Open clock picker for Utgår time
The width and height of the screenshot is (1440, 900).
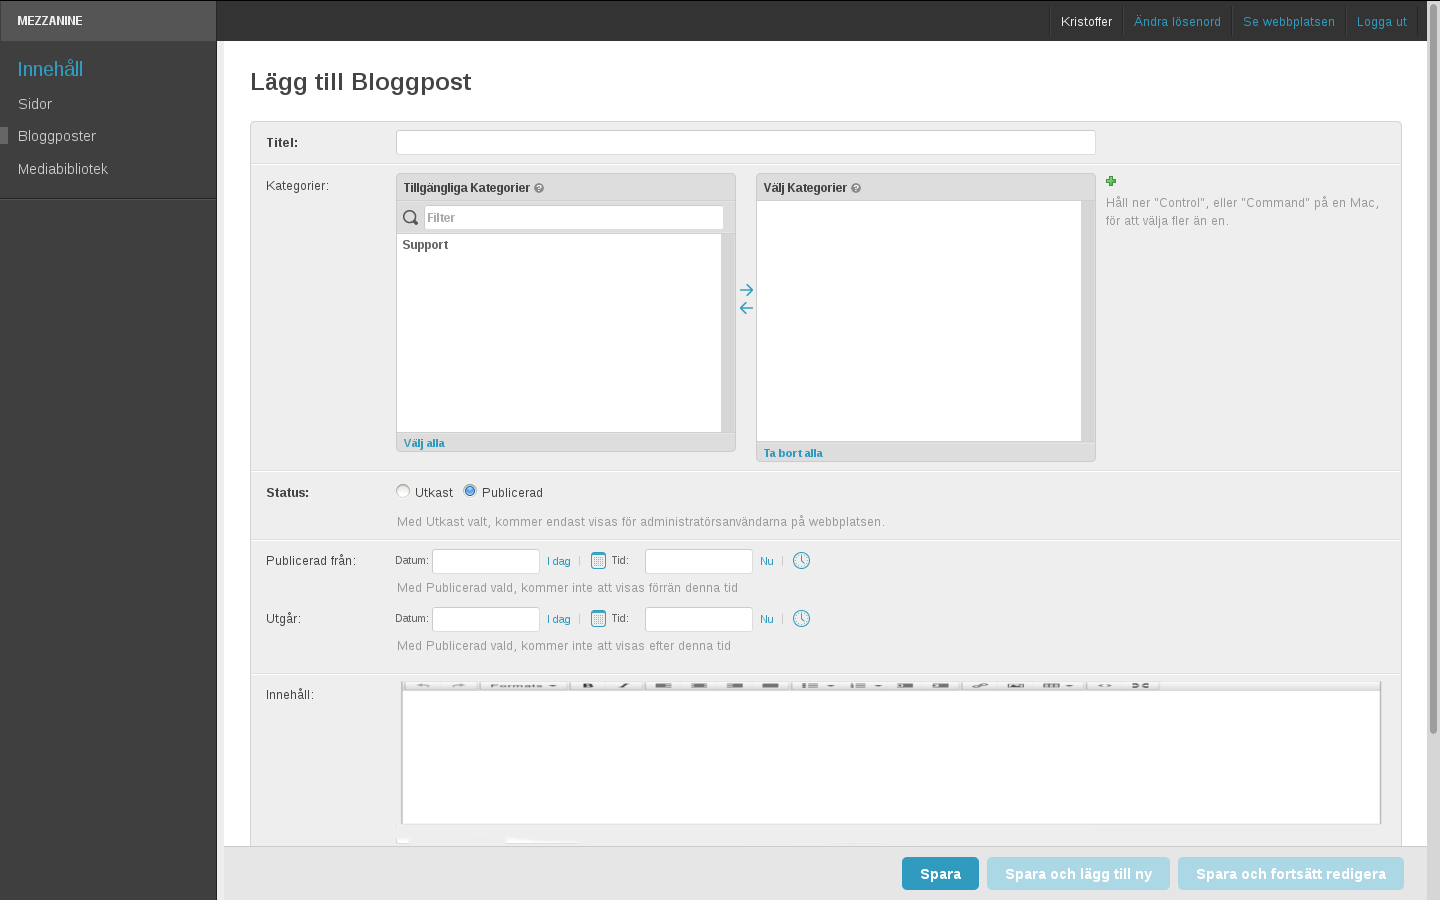[801, 619]
